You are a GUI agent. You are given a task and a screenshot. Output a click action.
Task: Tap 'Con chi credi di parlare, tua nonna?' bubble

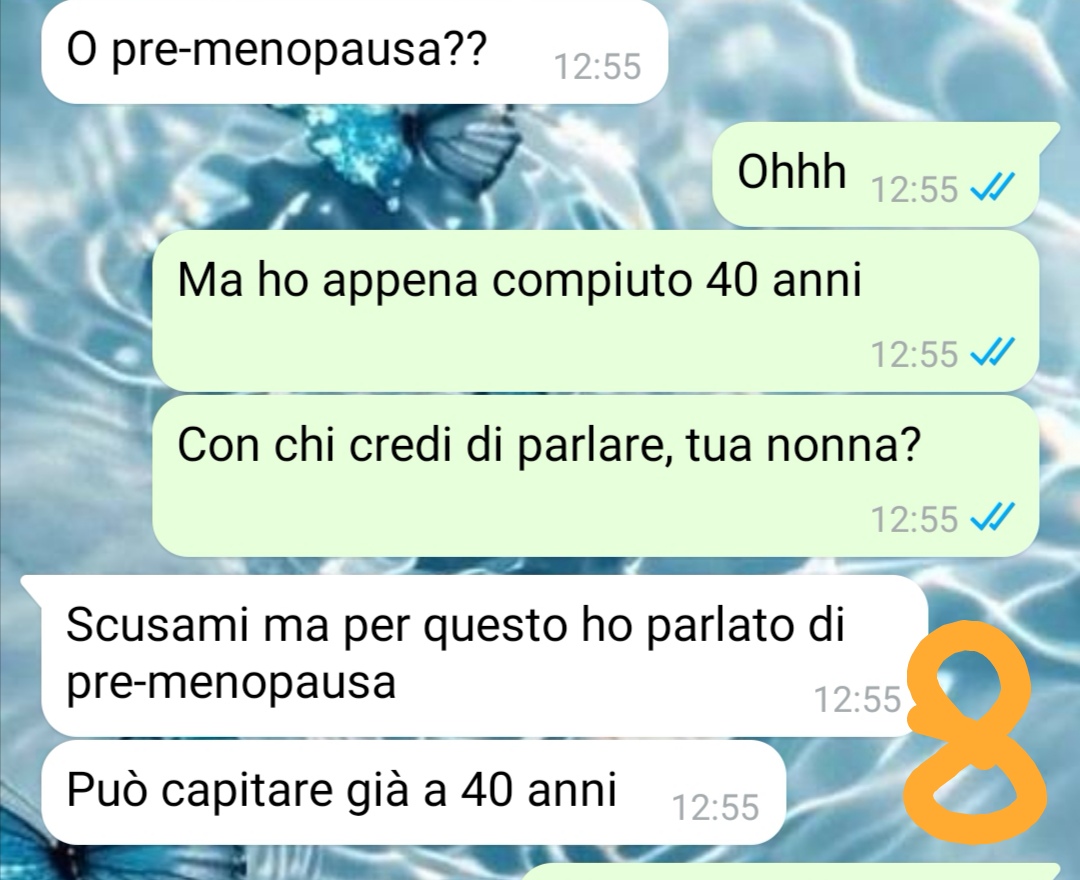pyautogui.click(x=595, y=476)
